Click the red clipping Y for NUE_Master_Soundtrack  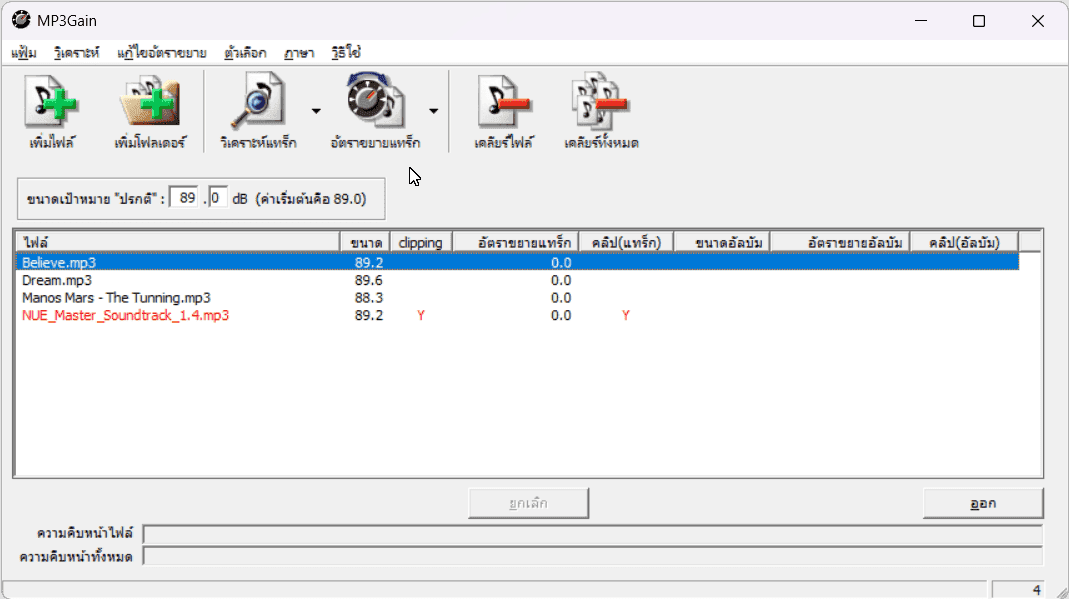point(421,316)
